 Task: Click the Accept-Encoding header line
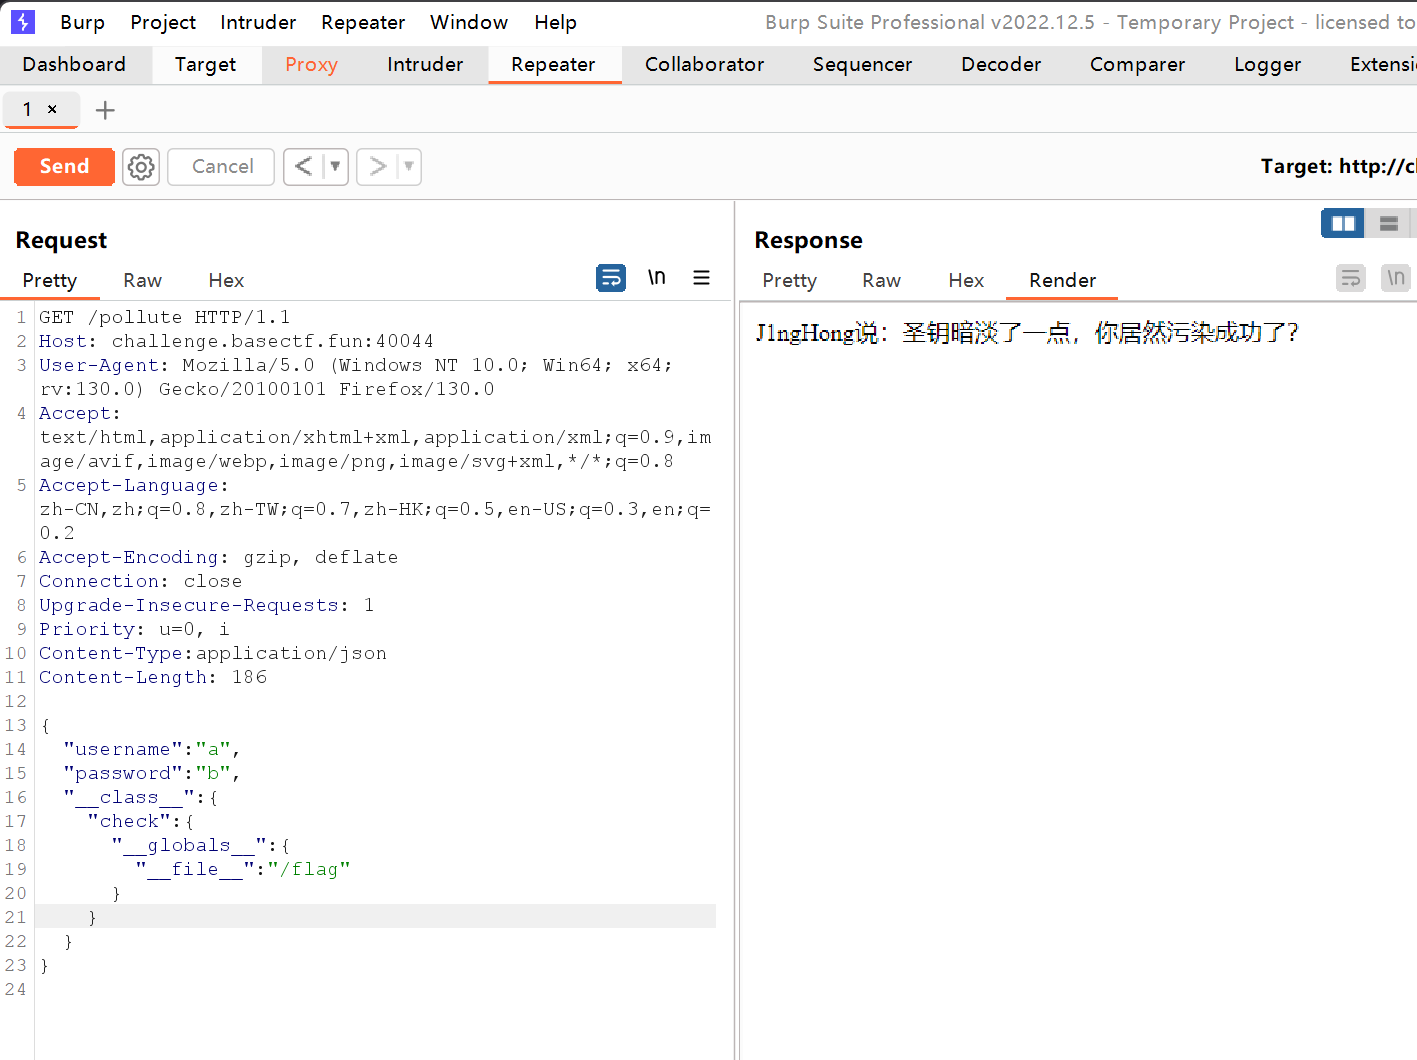click(x=218, y=557)
